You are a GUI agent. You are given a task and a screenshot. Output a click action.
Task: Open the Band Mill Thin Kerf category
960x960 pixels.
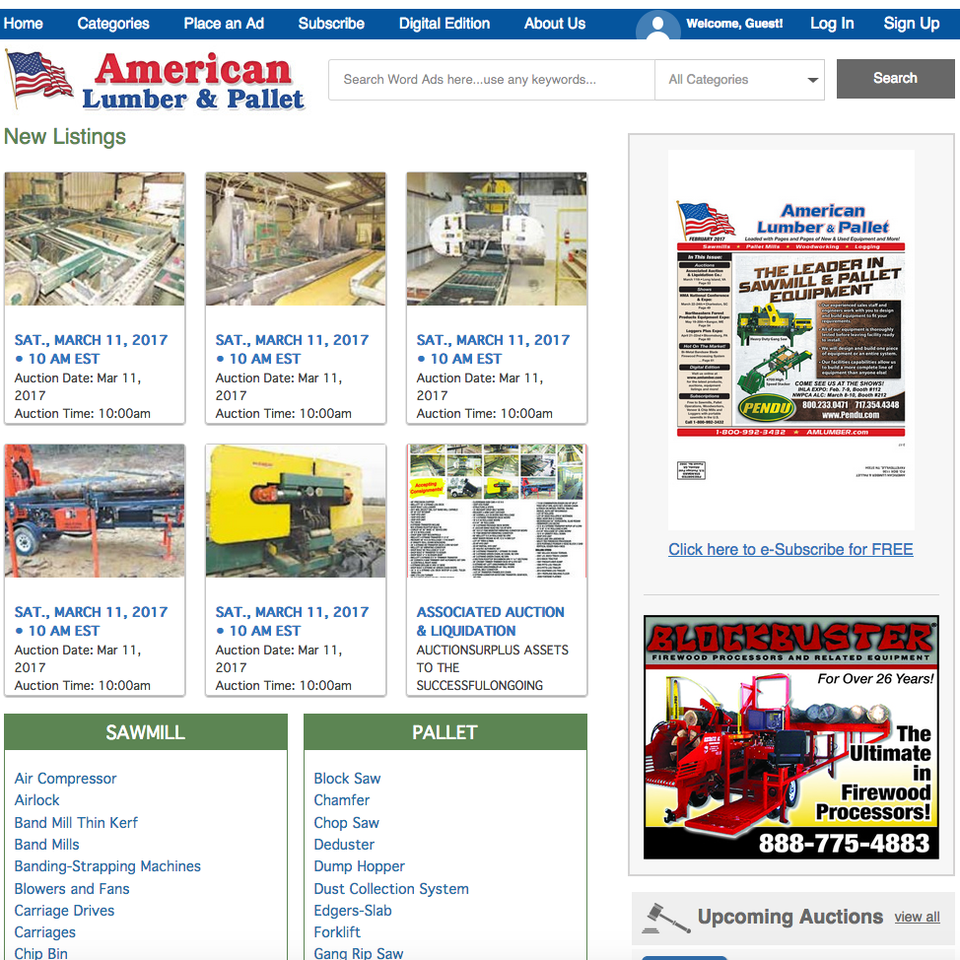[x=76, y=822]
